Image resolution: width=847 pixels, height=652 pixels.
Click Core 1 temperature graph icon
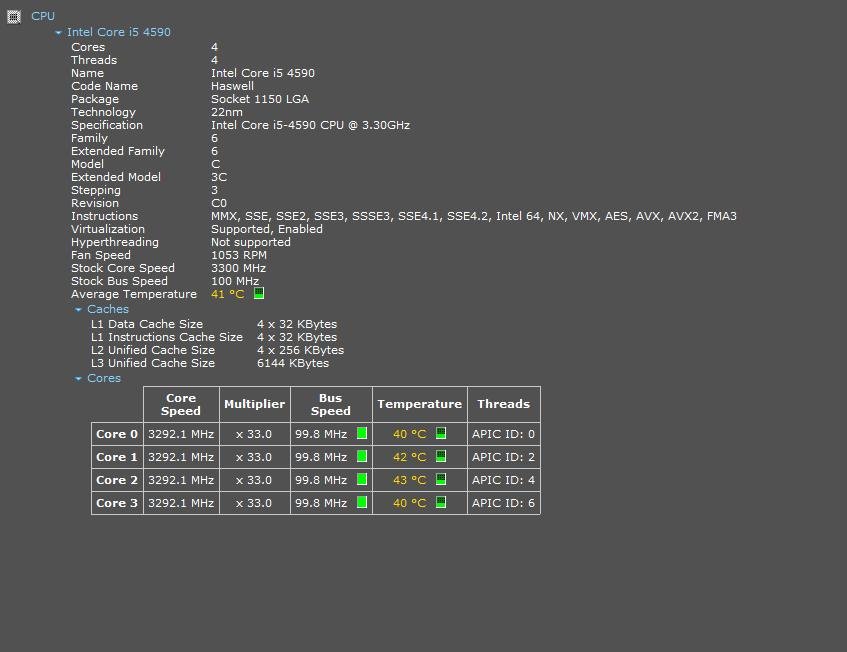[x=440, y=457]
